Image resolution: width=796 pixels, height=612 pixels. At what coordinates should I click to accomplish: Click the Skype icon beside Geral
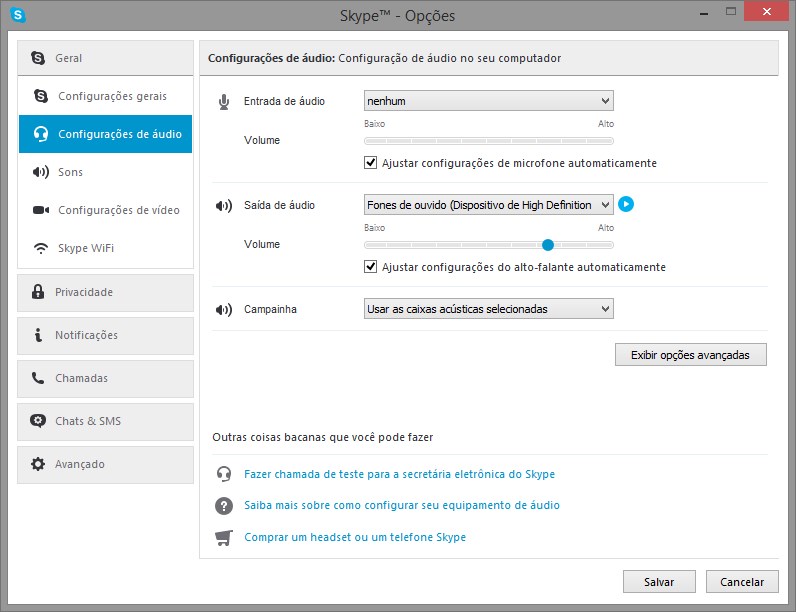(38, 58)
